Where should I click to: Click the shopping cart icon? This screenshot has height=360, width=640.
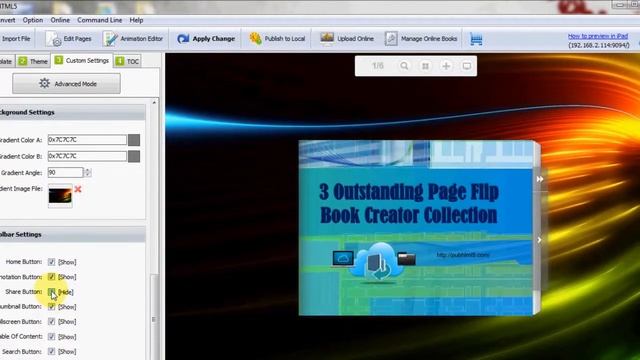click(x=476, y=39)
